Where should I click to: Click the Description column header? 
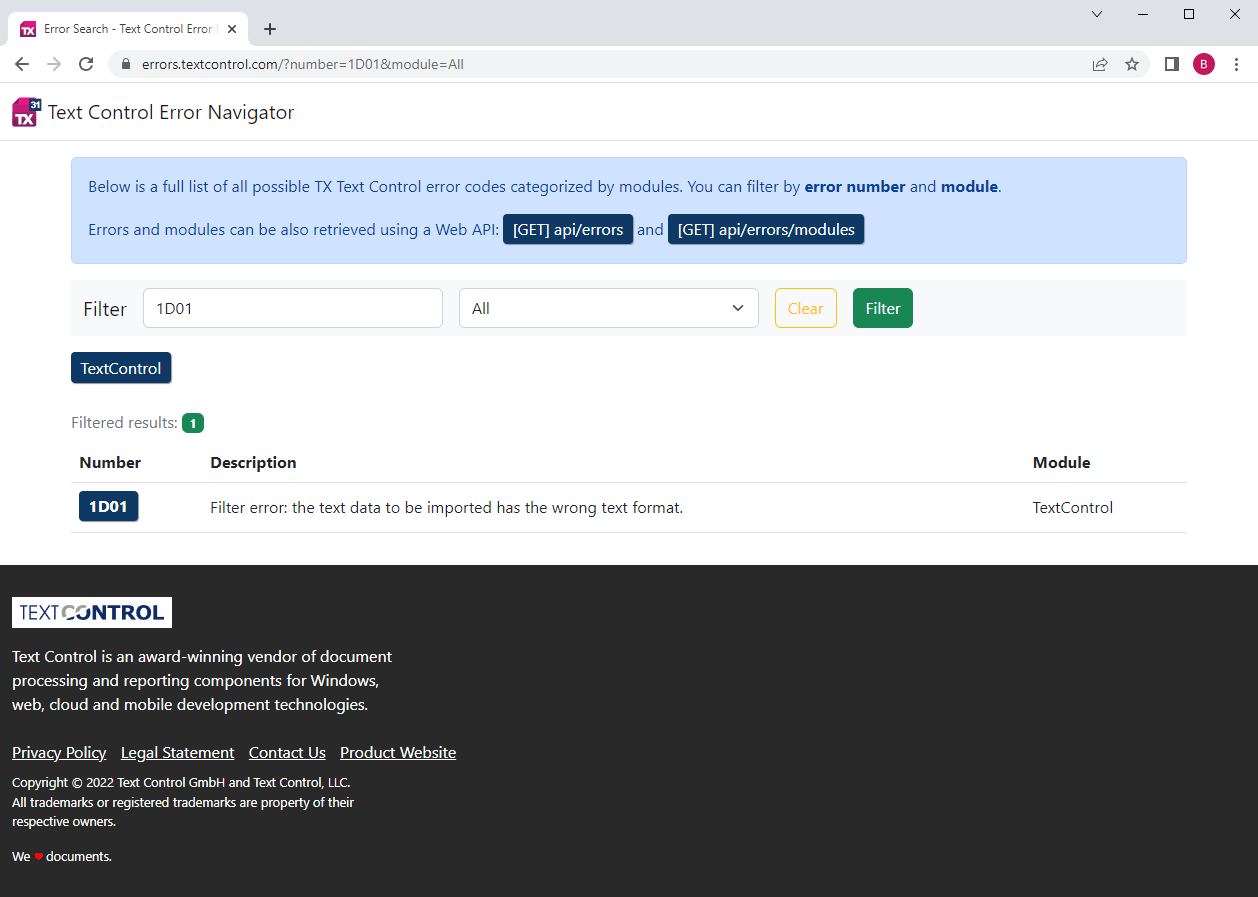click(253, 462)
